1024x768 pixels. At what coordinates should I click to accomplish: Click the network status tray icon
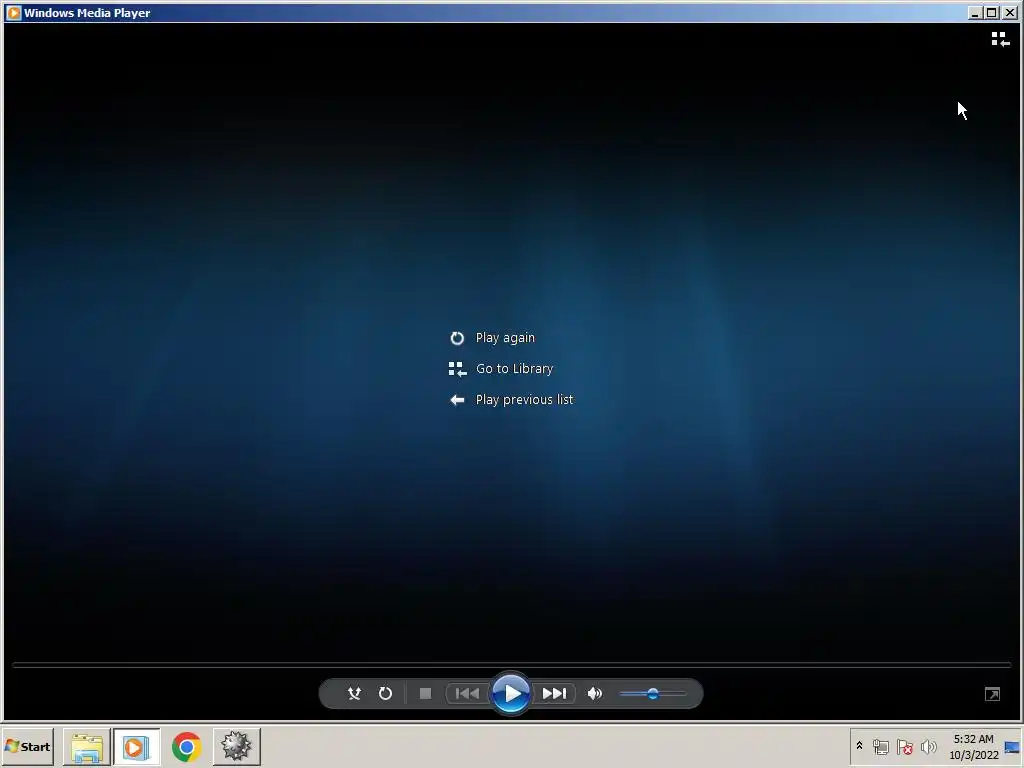880,746
